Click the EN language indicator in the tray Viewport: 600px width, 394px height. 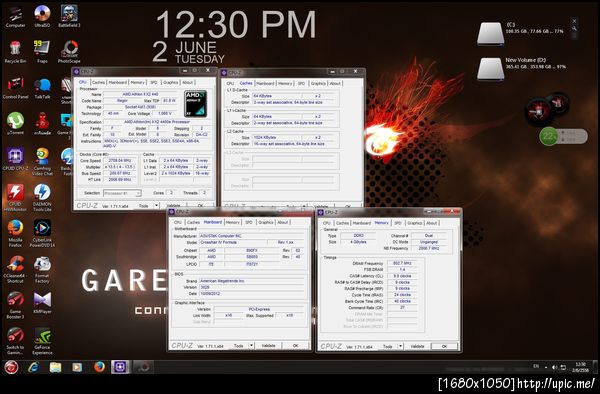tap(536, 366)
